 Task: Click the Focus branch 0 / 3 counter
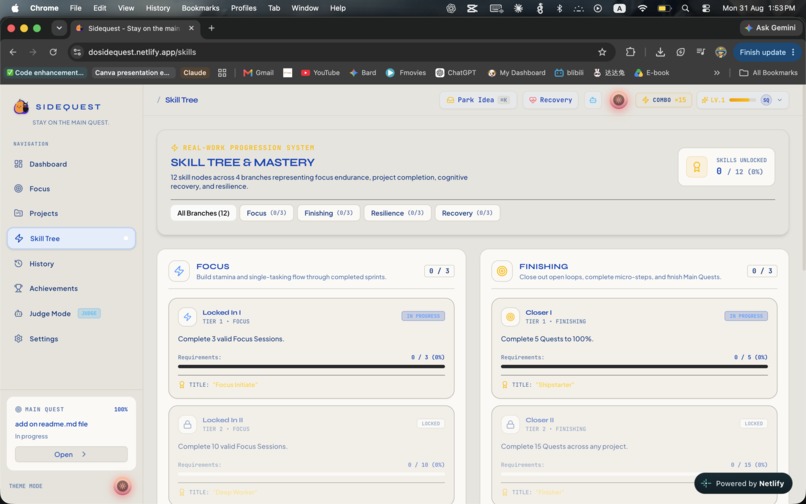click(439, 271)
